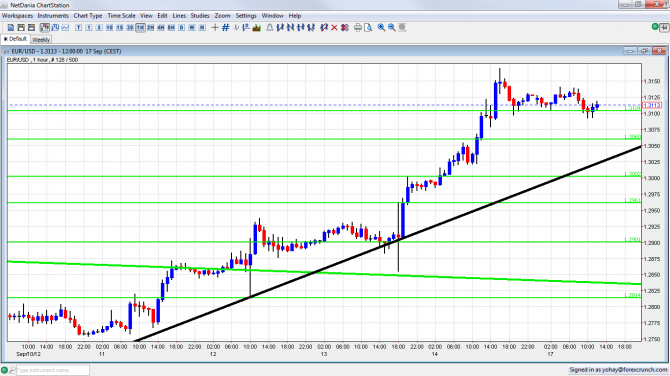This screenshot has width=670, height=376.
Task: Select the bar (OHLC) chart type icon
Action: tap(55, 27)
